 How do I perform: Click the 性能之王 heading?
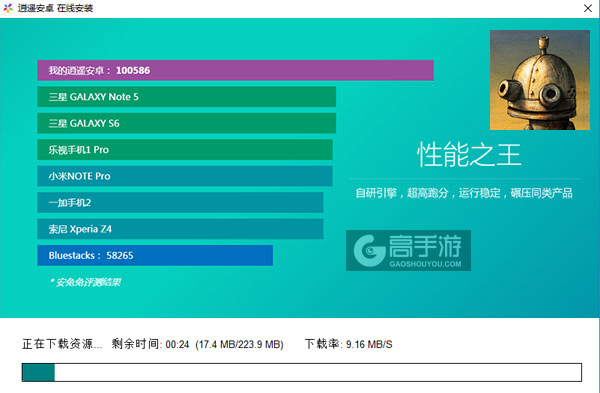(469, 155)
